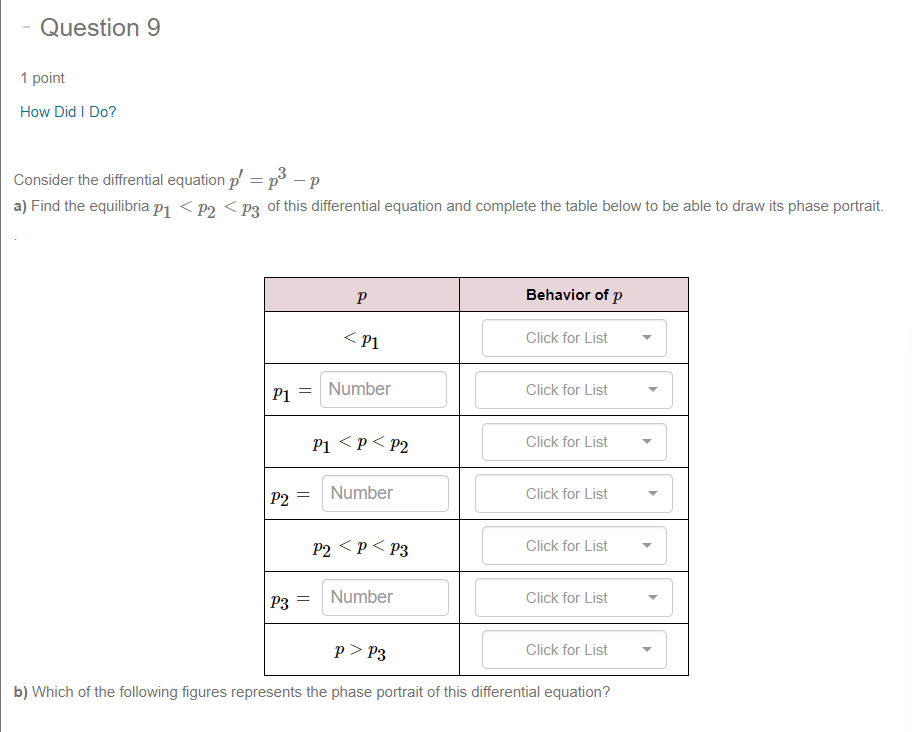
Task: Open the dropdown beside the p3 row
Action: pos(574,597)
